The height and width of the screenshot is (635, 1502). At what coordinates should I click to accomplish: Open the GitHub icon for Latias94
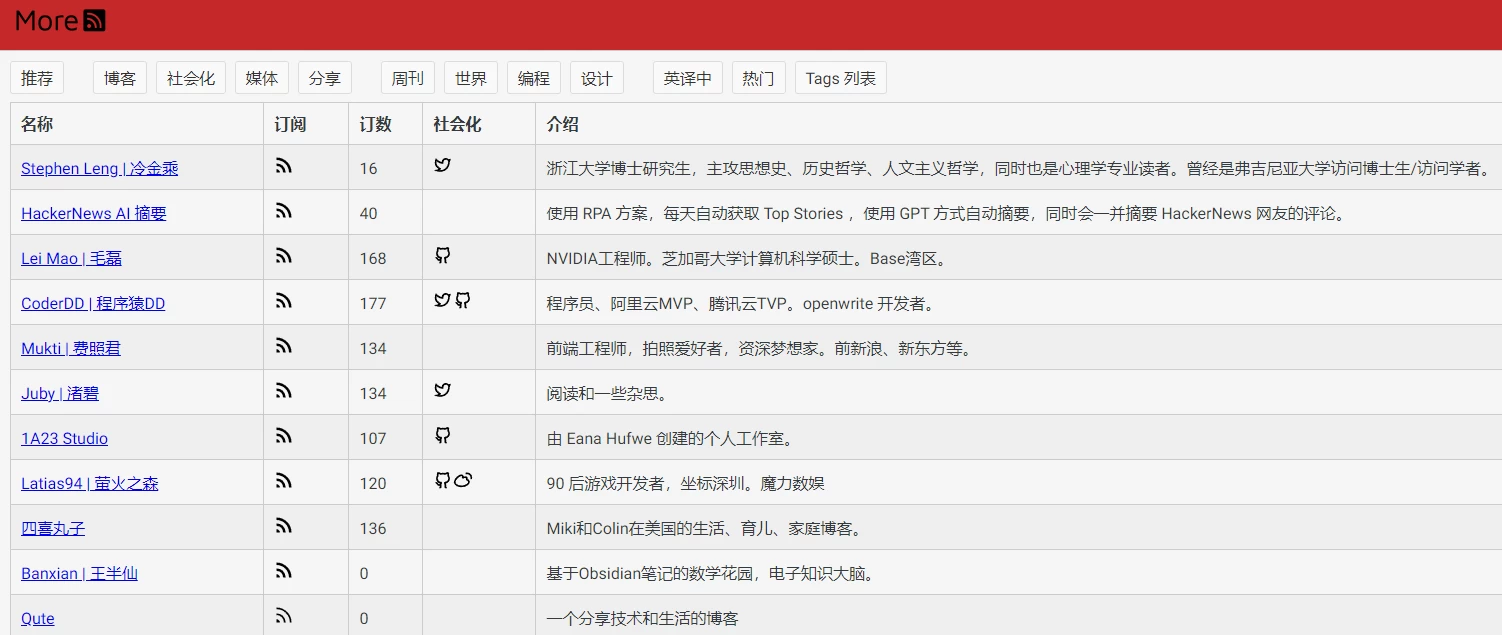(442, 481)
